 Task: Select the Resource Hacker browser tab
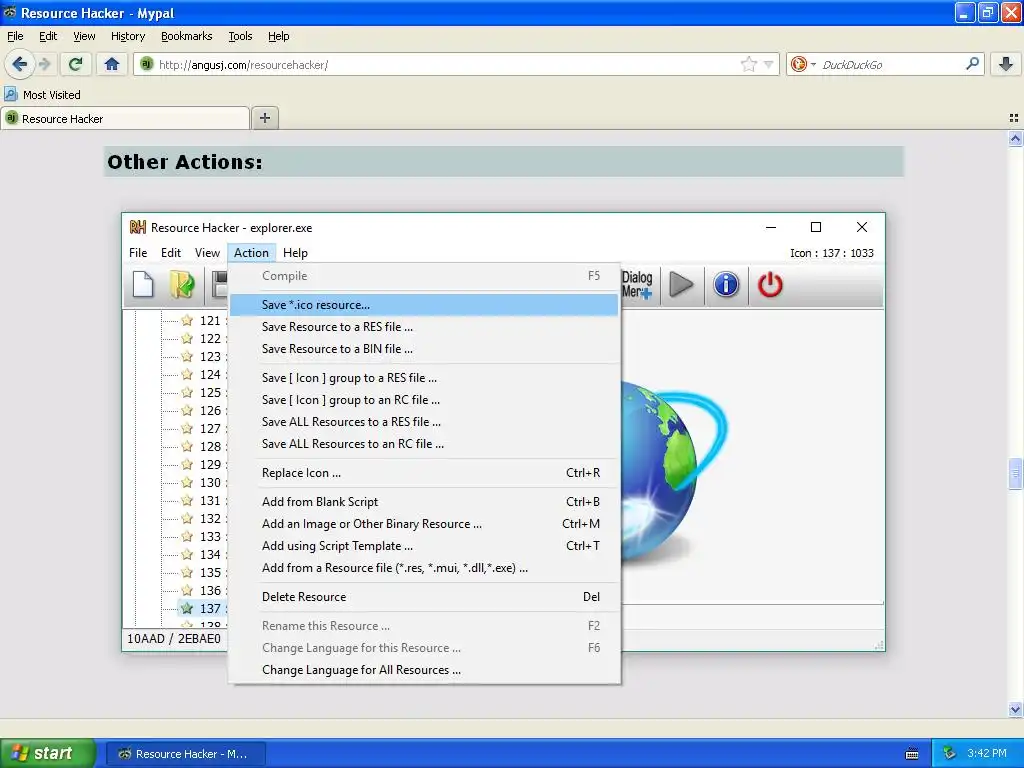[125, 118]
